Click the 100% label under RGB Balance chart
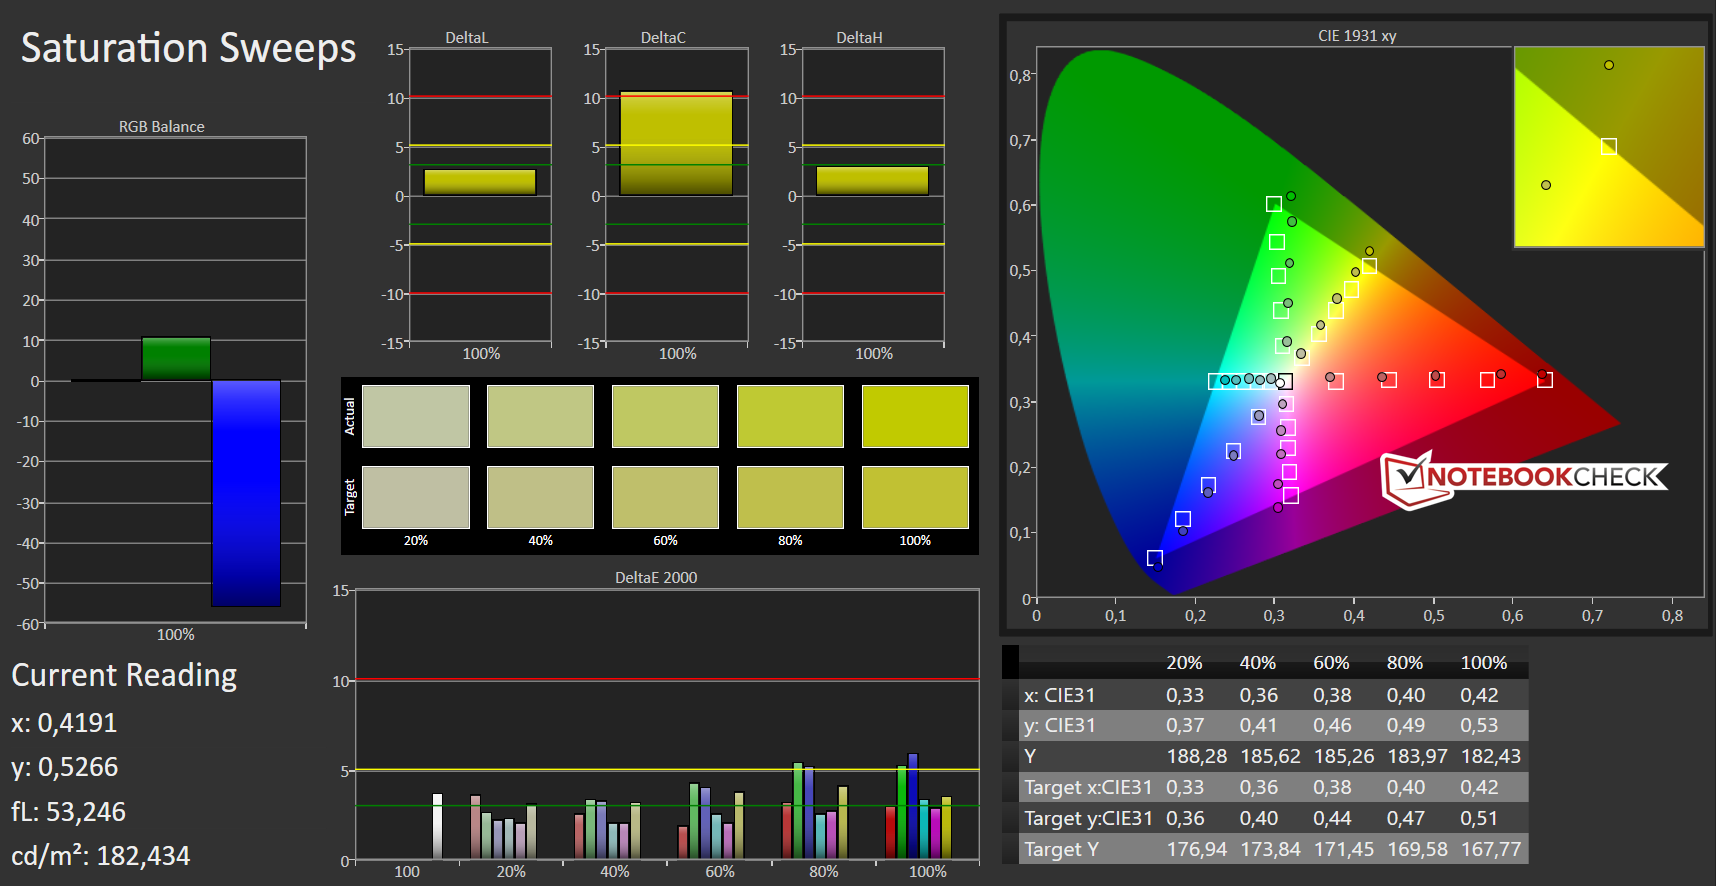The height and width of the screenshot is (886, 1716). [176, 635]
